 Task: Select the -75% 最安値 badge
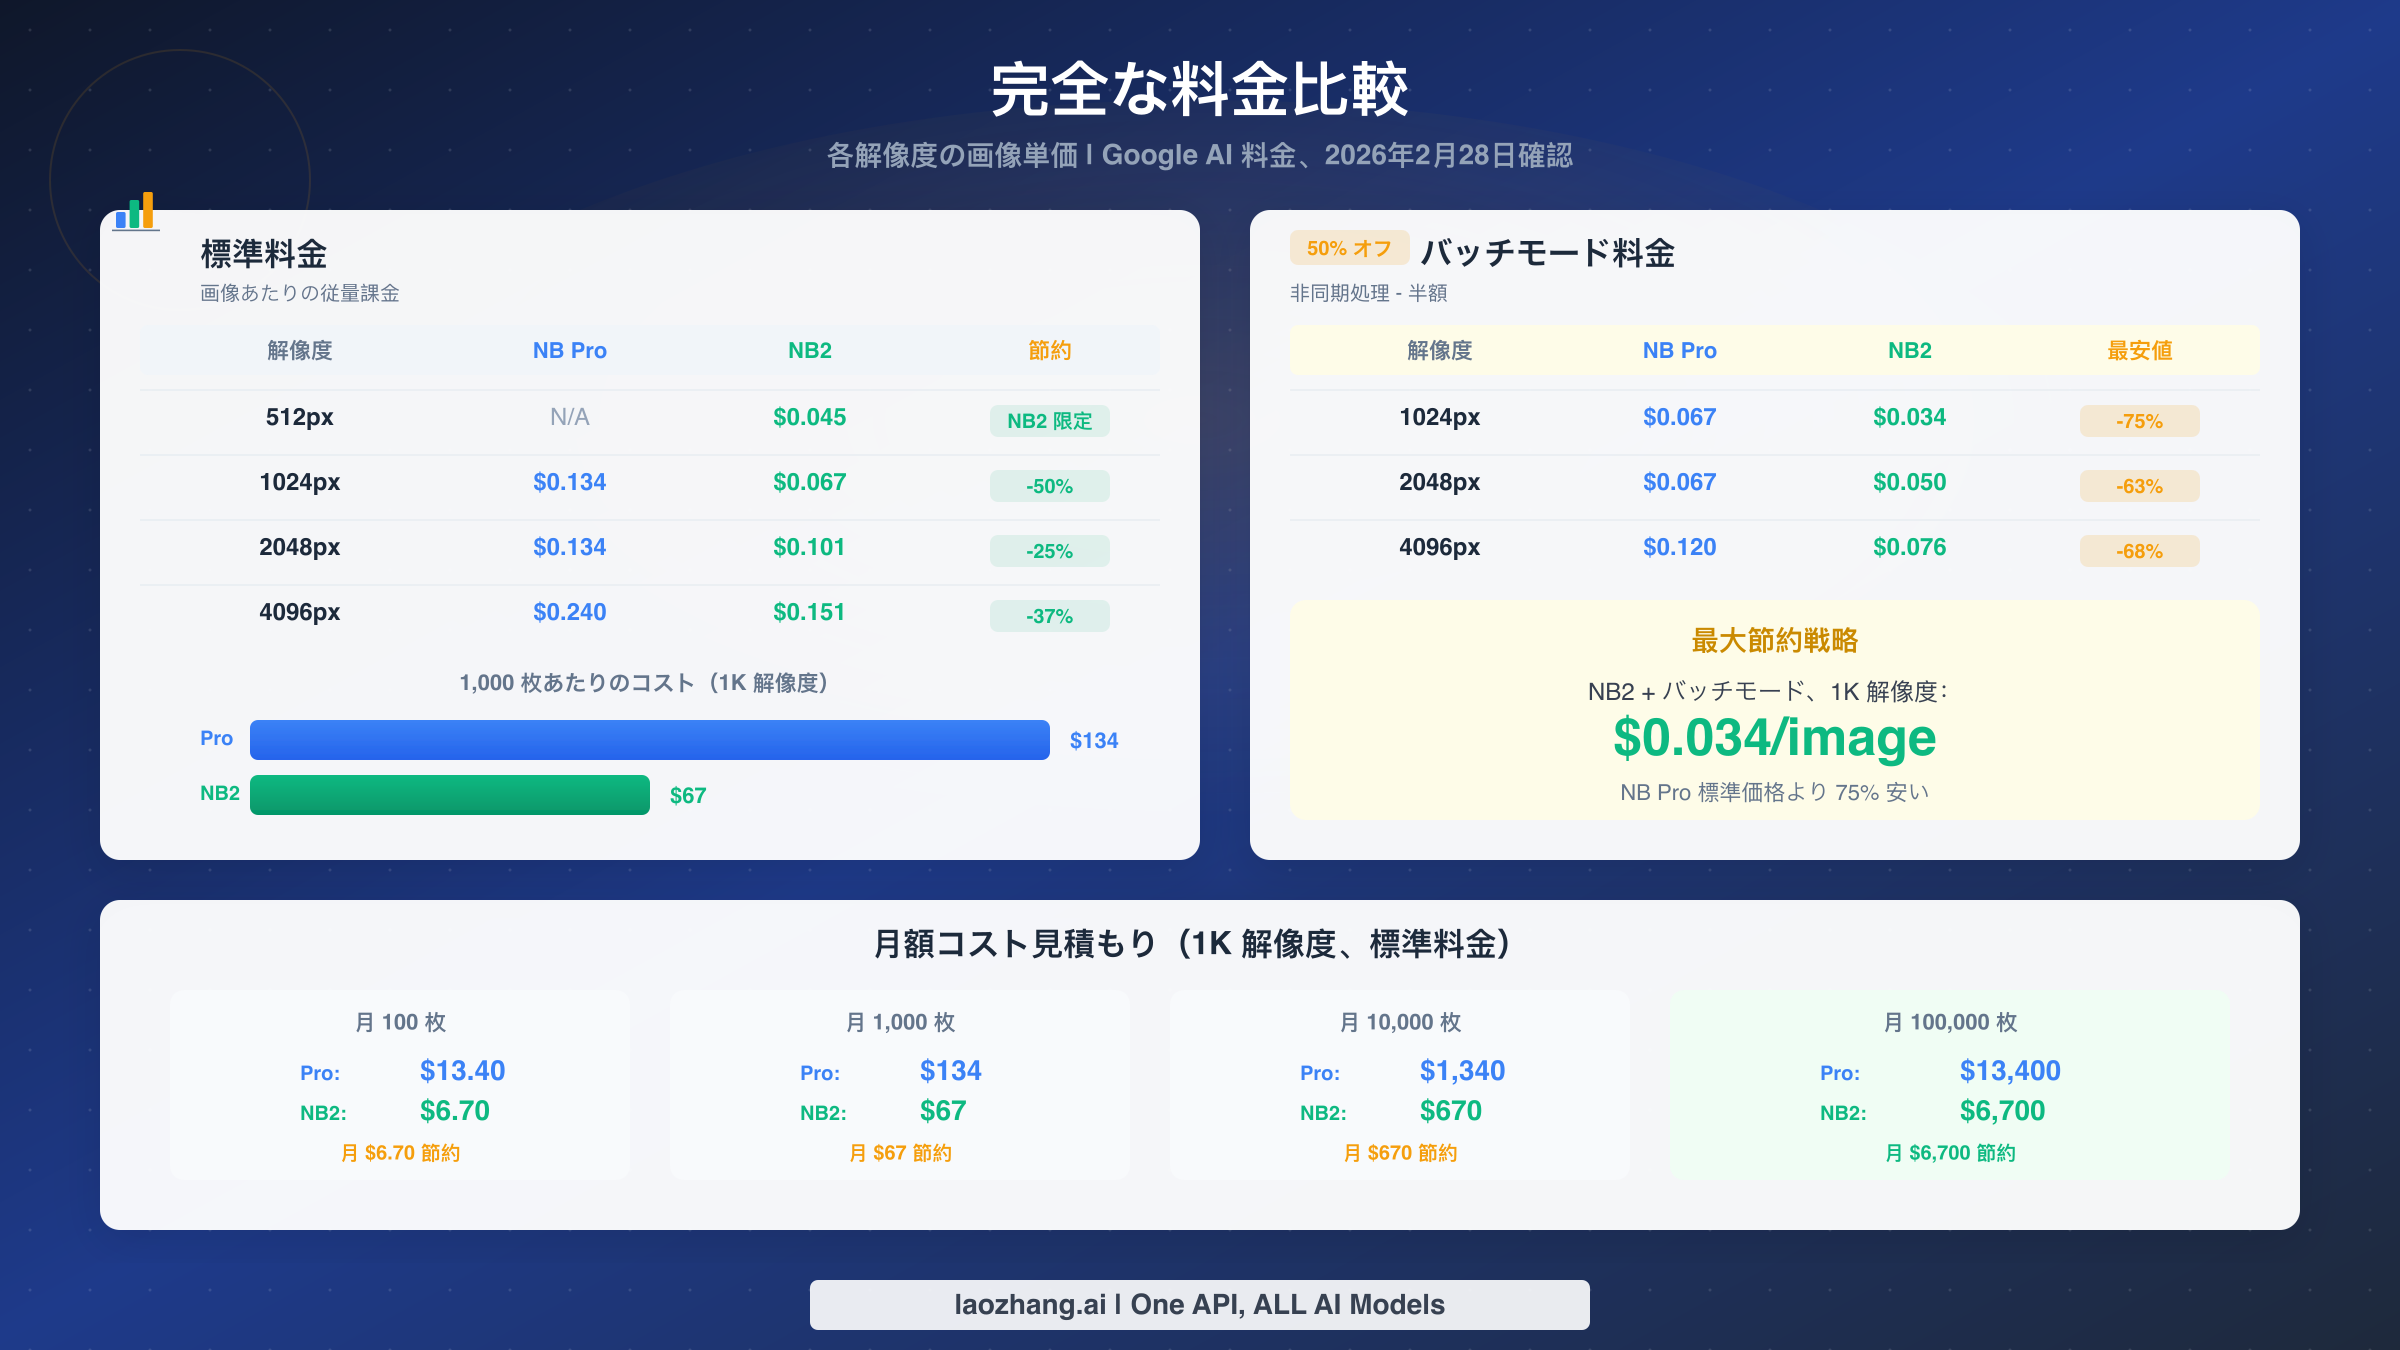[x=2138, y=422]
